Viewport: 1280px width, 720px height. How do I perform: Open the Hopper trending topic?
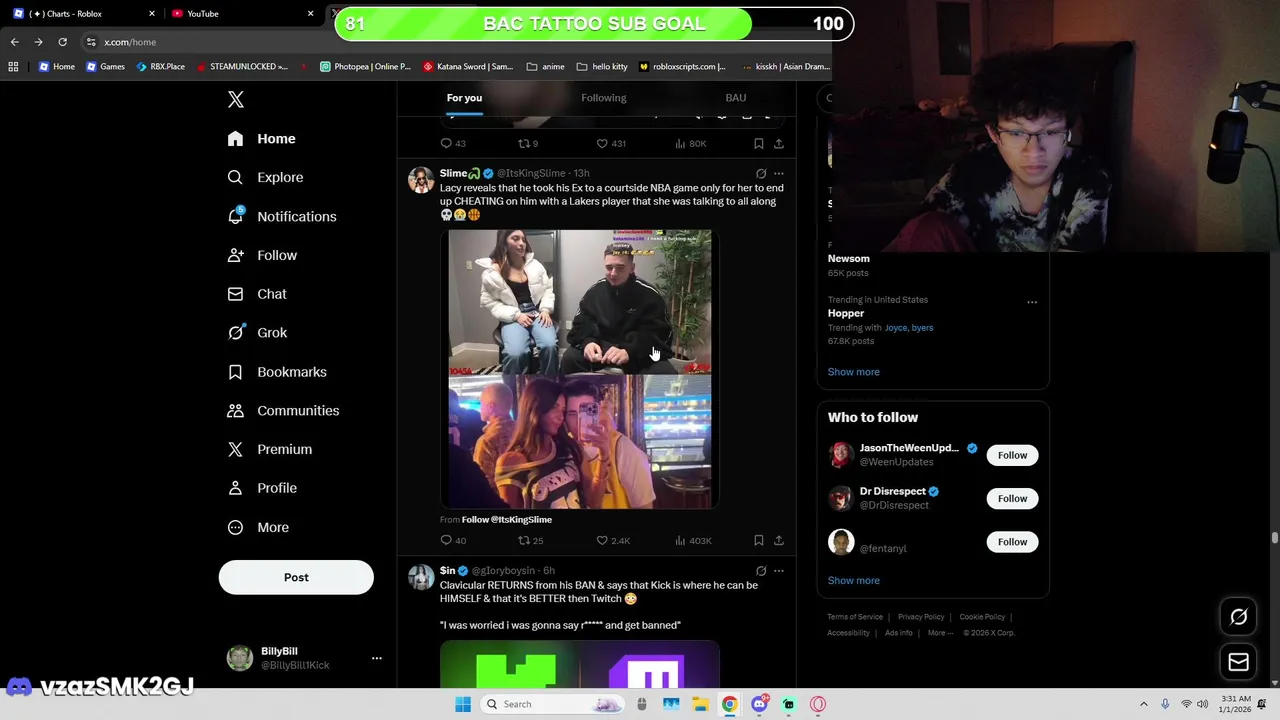pos(846,313)
